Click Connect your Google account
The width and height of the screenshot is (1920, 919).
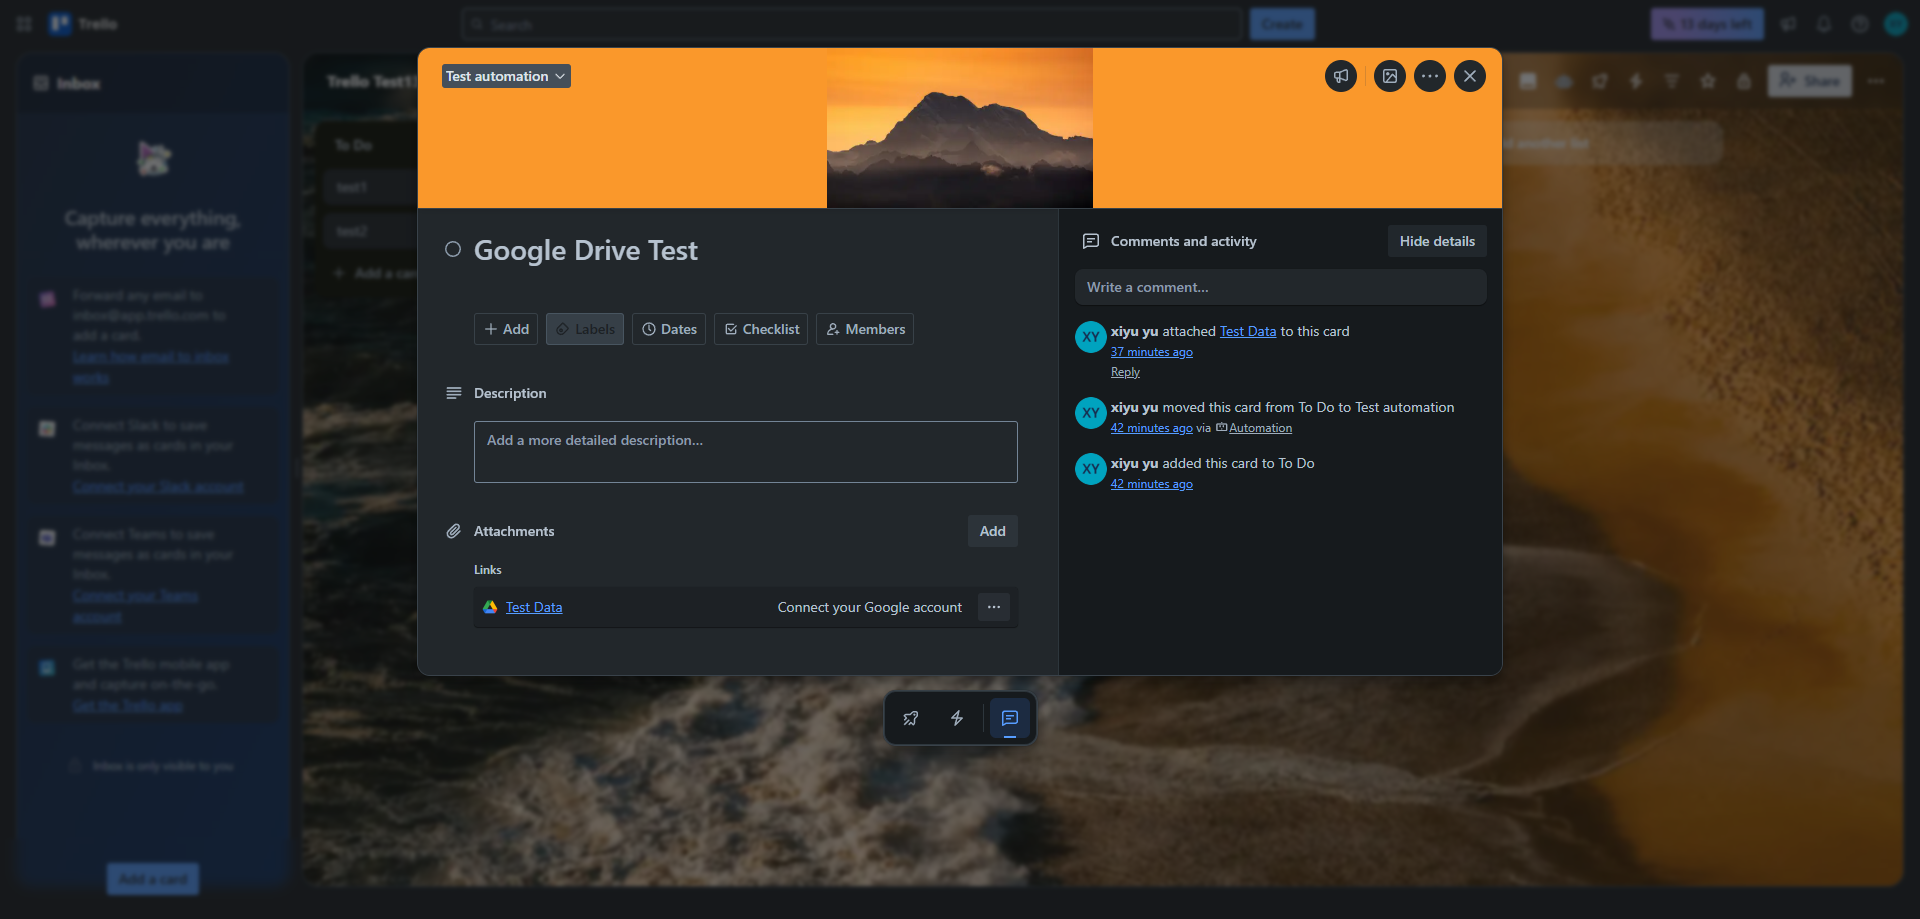tap(870, 607)
